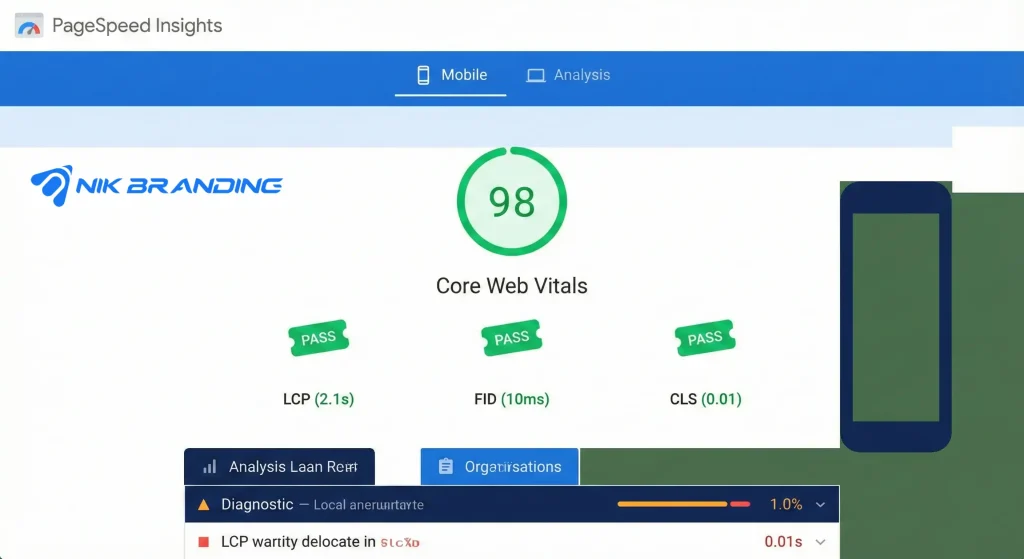Click the PASS badge above LCP
Image resolution: width=1024 pixels, height=559 pixels.
click(319, 338)
